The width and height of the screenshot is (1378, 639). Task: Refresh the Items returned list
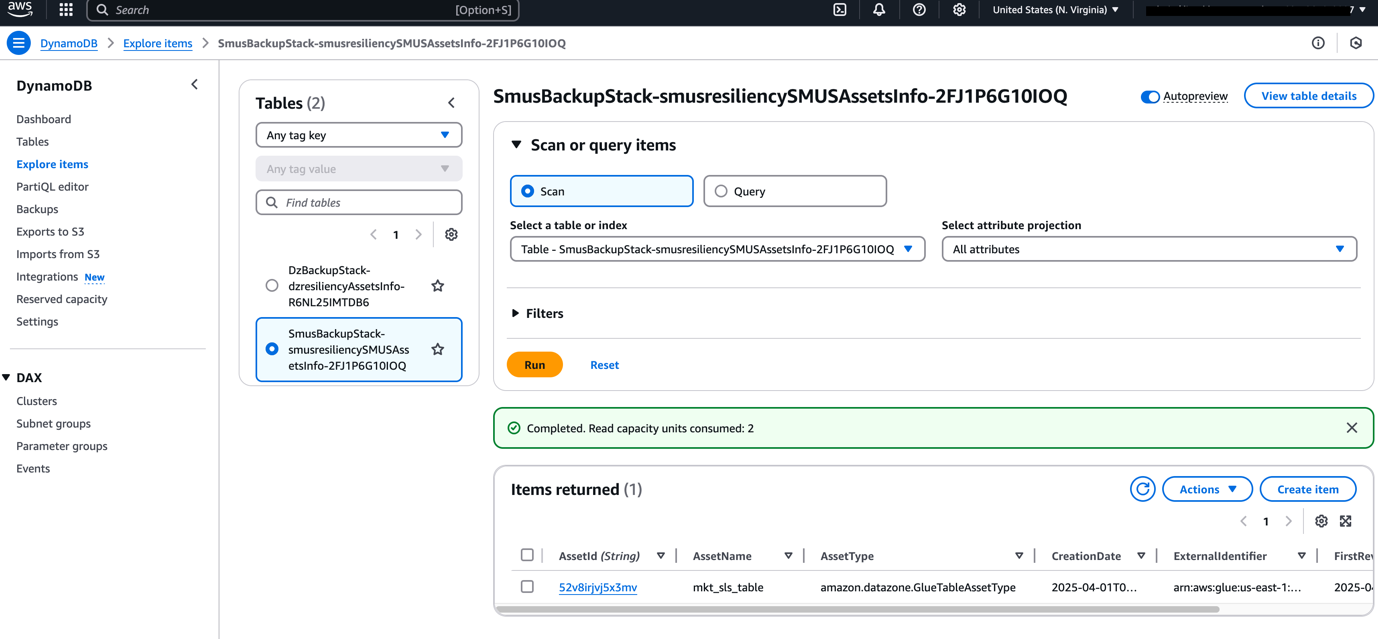(x=1143, y=488)
